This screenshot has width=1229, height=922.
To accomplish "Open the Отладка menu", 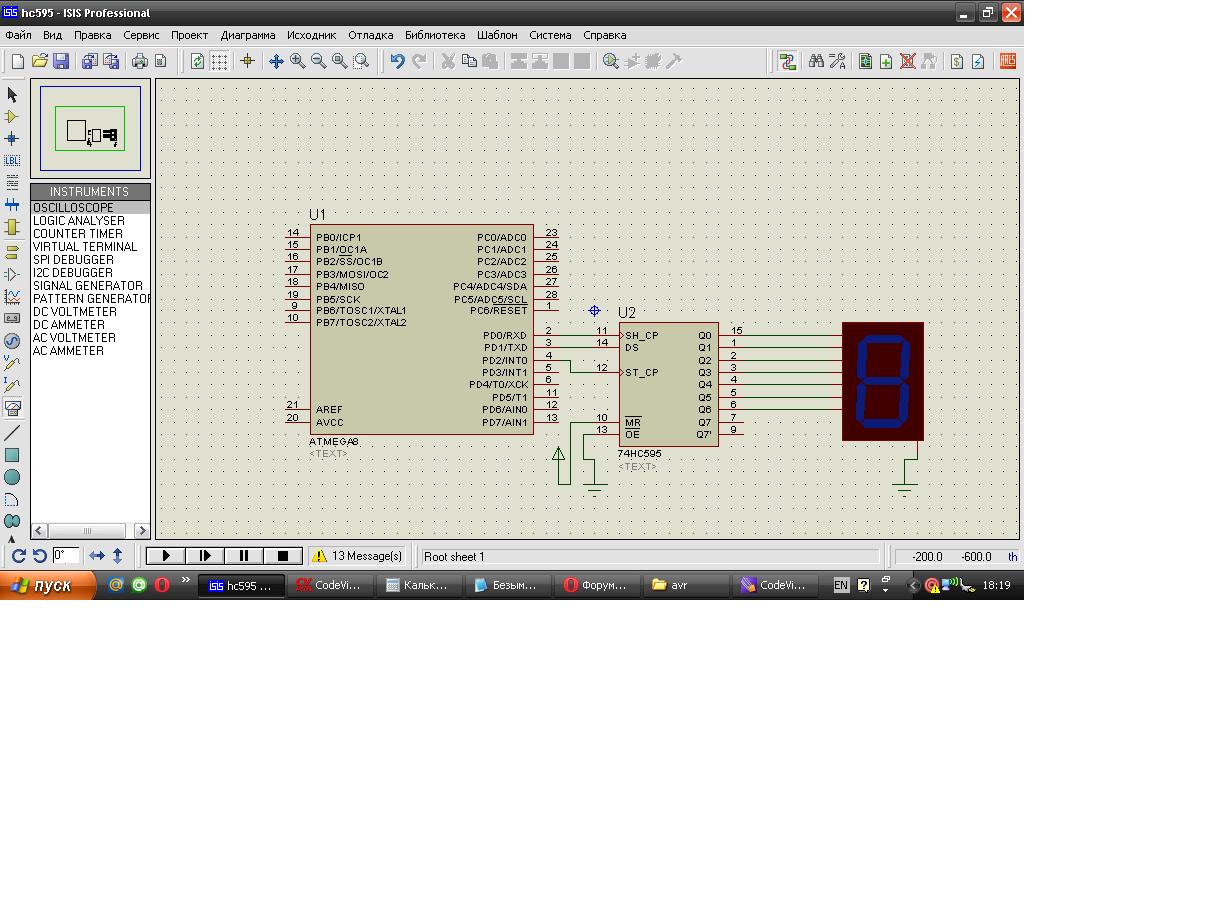I will (370, 35).
